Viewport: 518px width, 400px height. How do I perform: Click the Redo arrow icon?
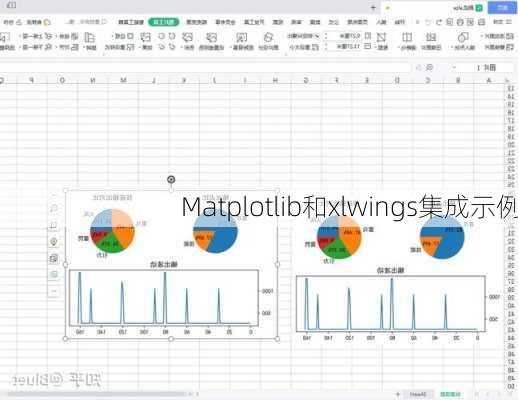428,22
